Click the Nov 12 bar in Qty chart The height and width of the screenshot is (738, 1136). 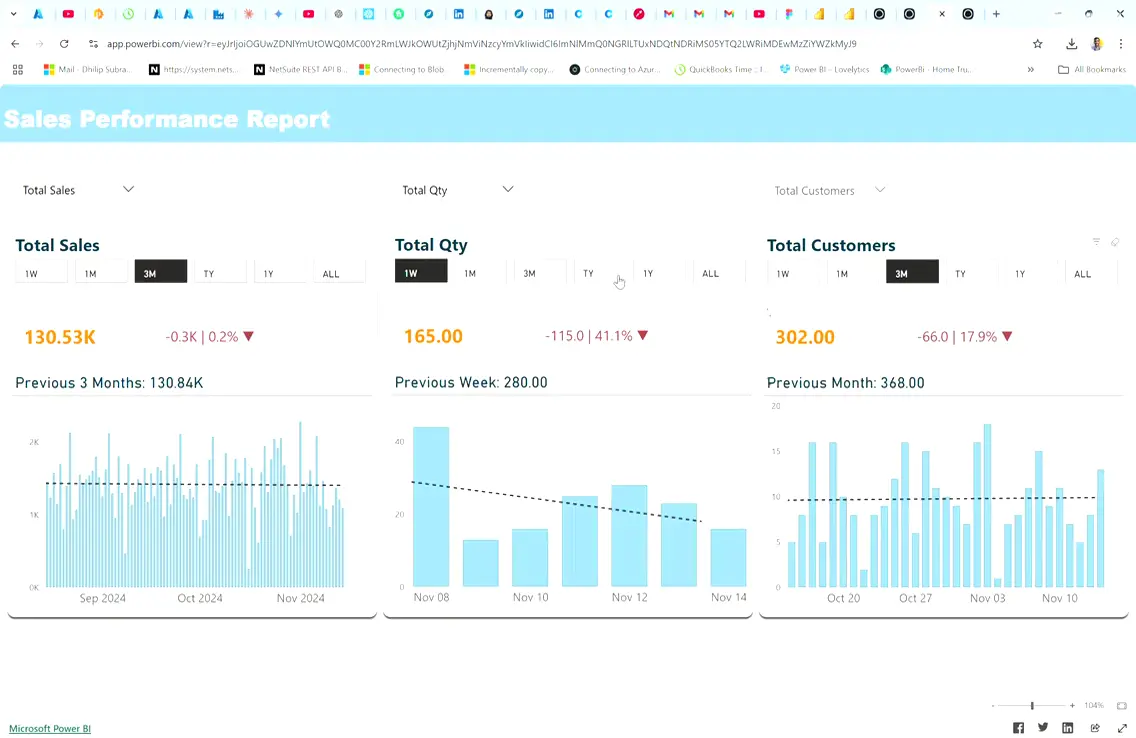[629, 535]
